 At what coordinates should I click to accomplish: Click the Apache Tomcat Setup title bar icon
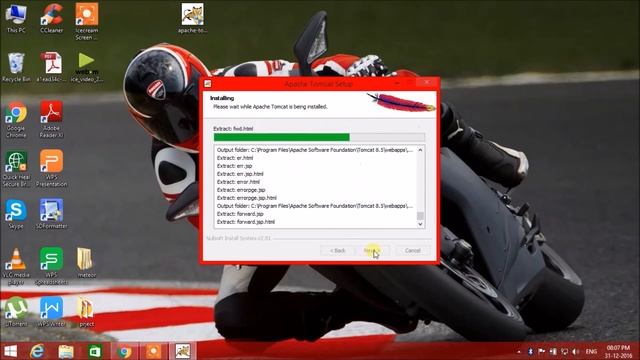pos(207,84)
